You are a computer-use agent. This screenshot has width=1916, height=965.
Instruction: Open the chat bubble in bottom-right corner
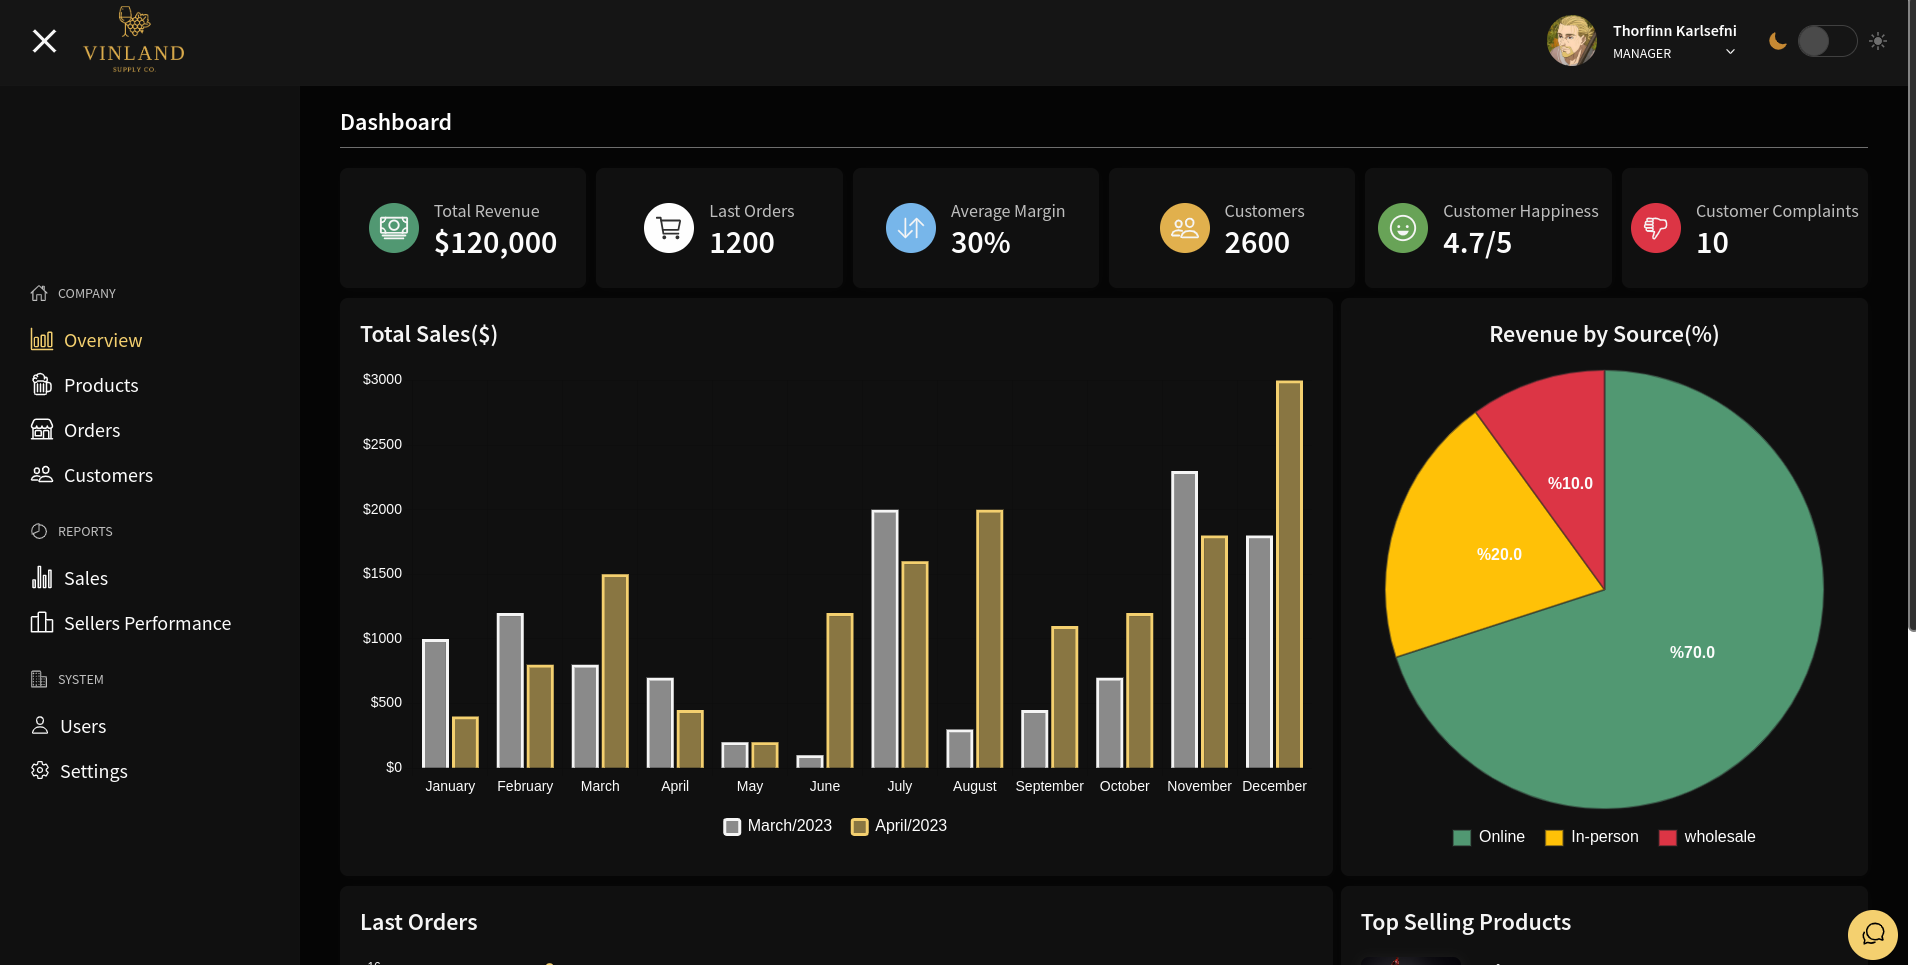pos(1874,935)
